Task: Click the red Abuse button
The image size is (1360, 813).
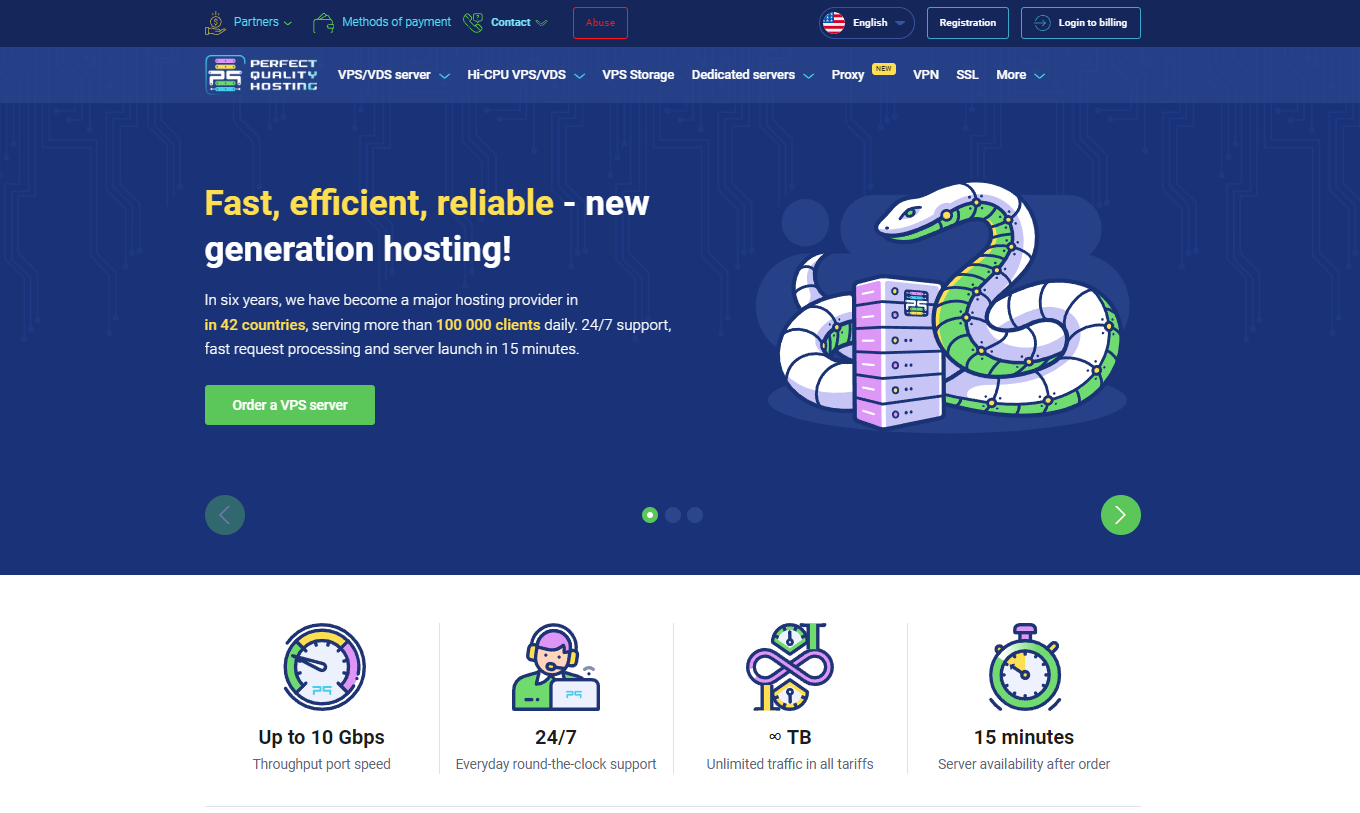Action: tap(600, 23)
